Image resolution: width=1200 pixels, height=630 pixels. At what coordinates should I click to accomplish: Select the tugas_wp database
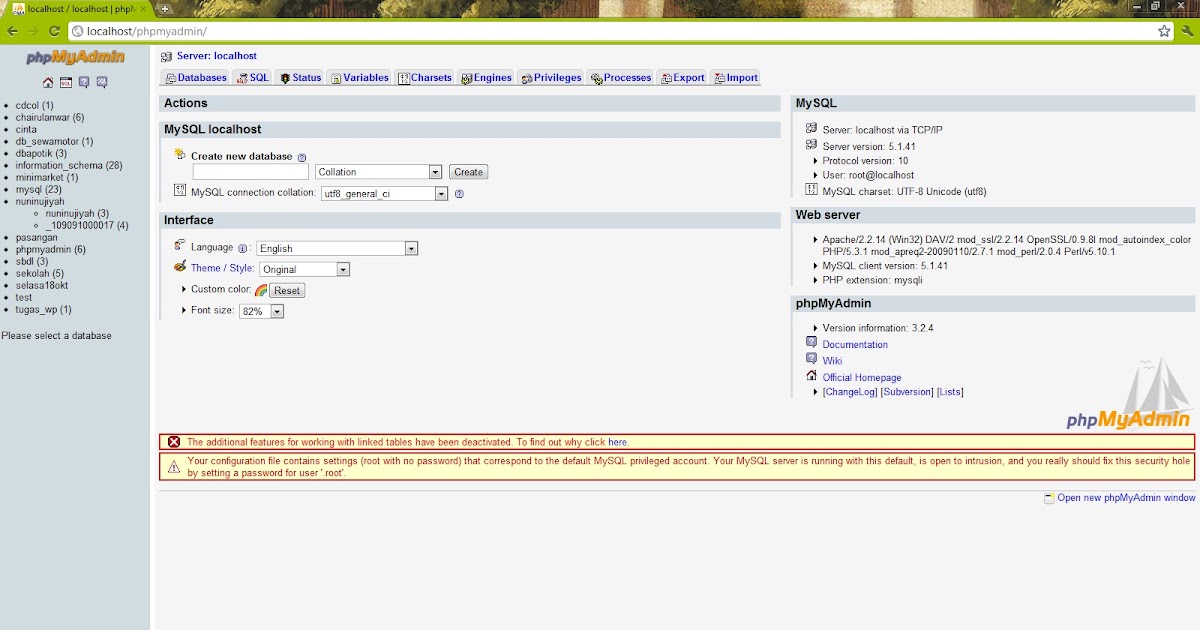[43, 309]
